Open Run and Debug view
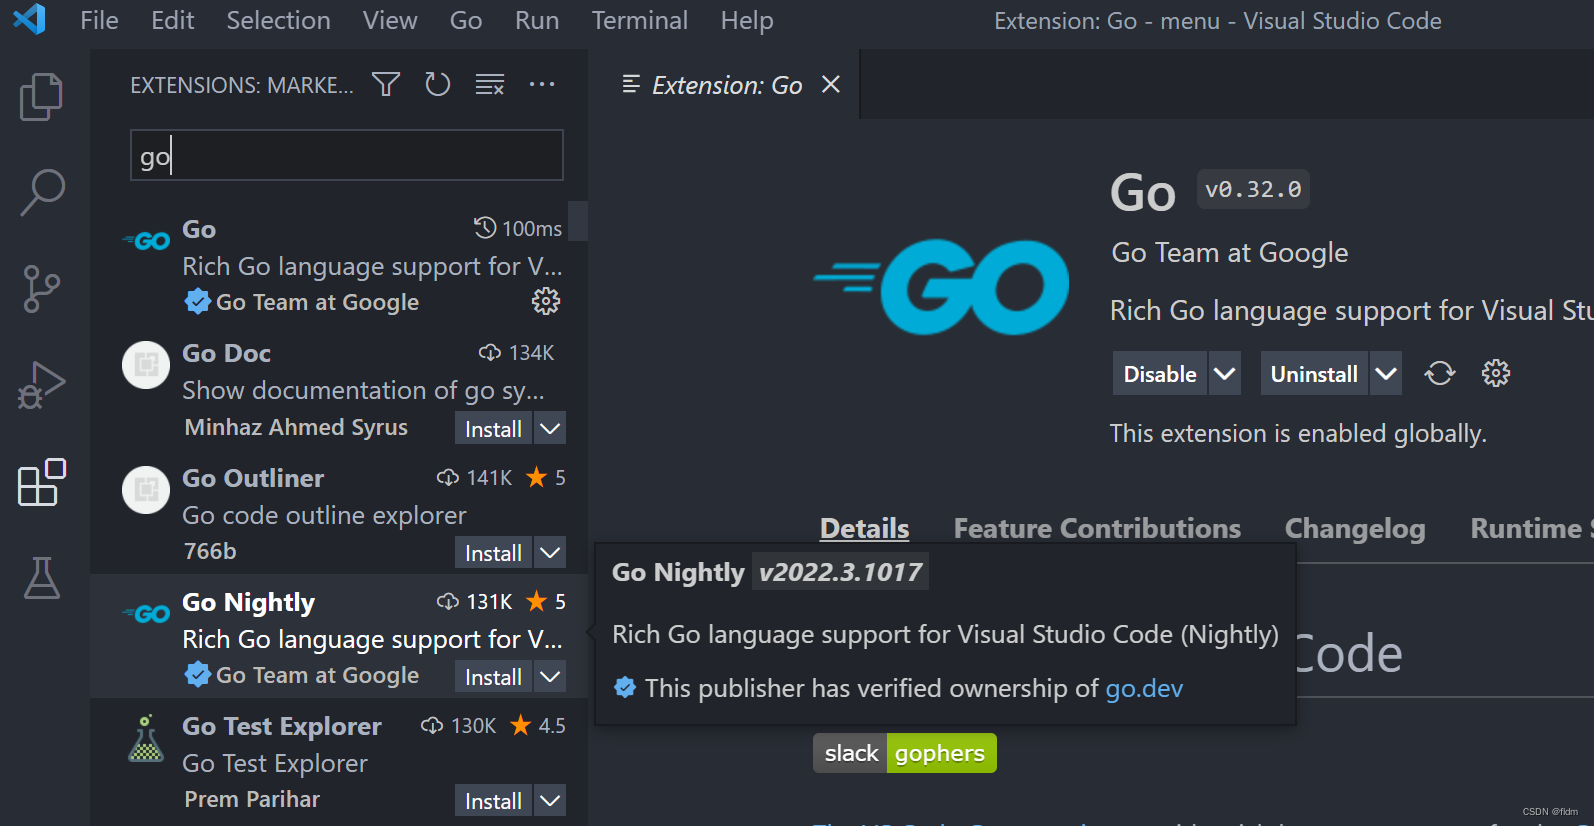 (x=42, y=385)
